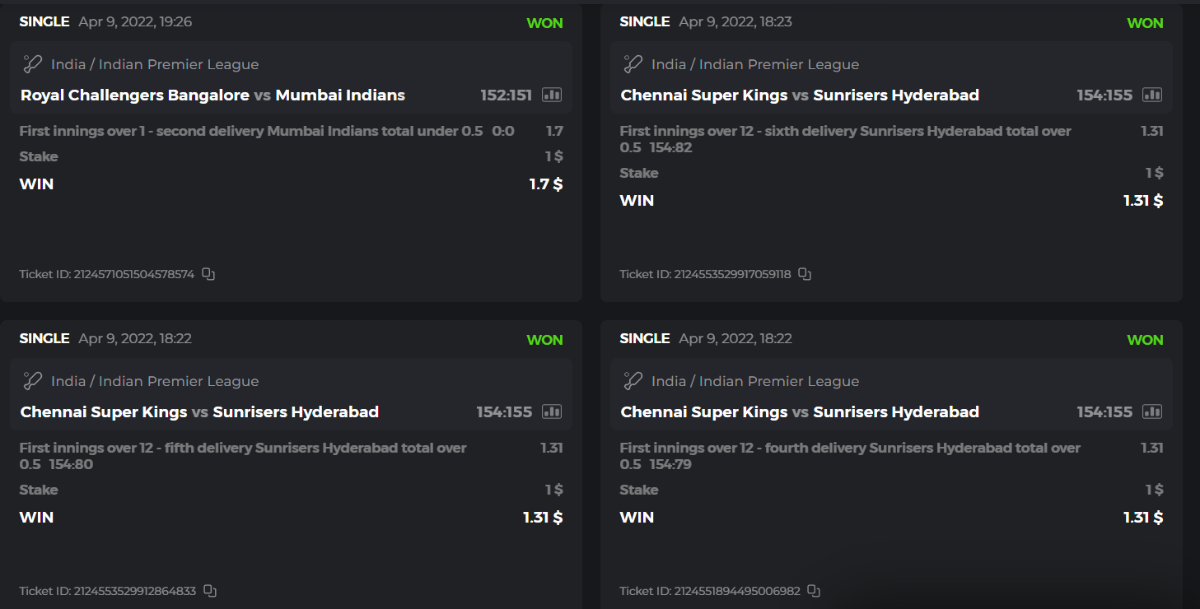
Task: Click WON status on the 18:23 bet
Action: coord(1145,23)
